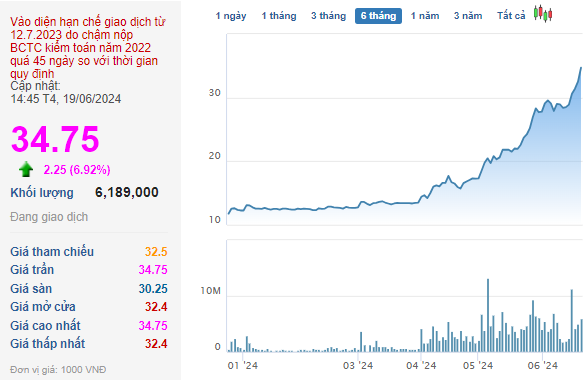Select the 1 tháng time range
The width and height of the screenshot is (587, 380).
279,16
